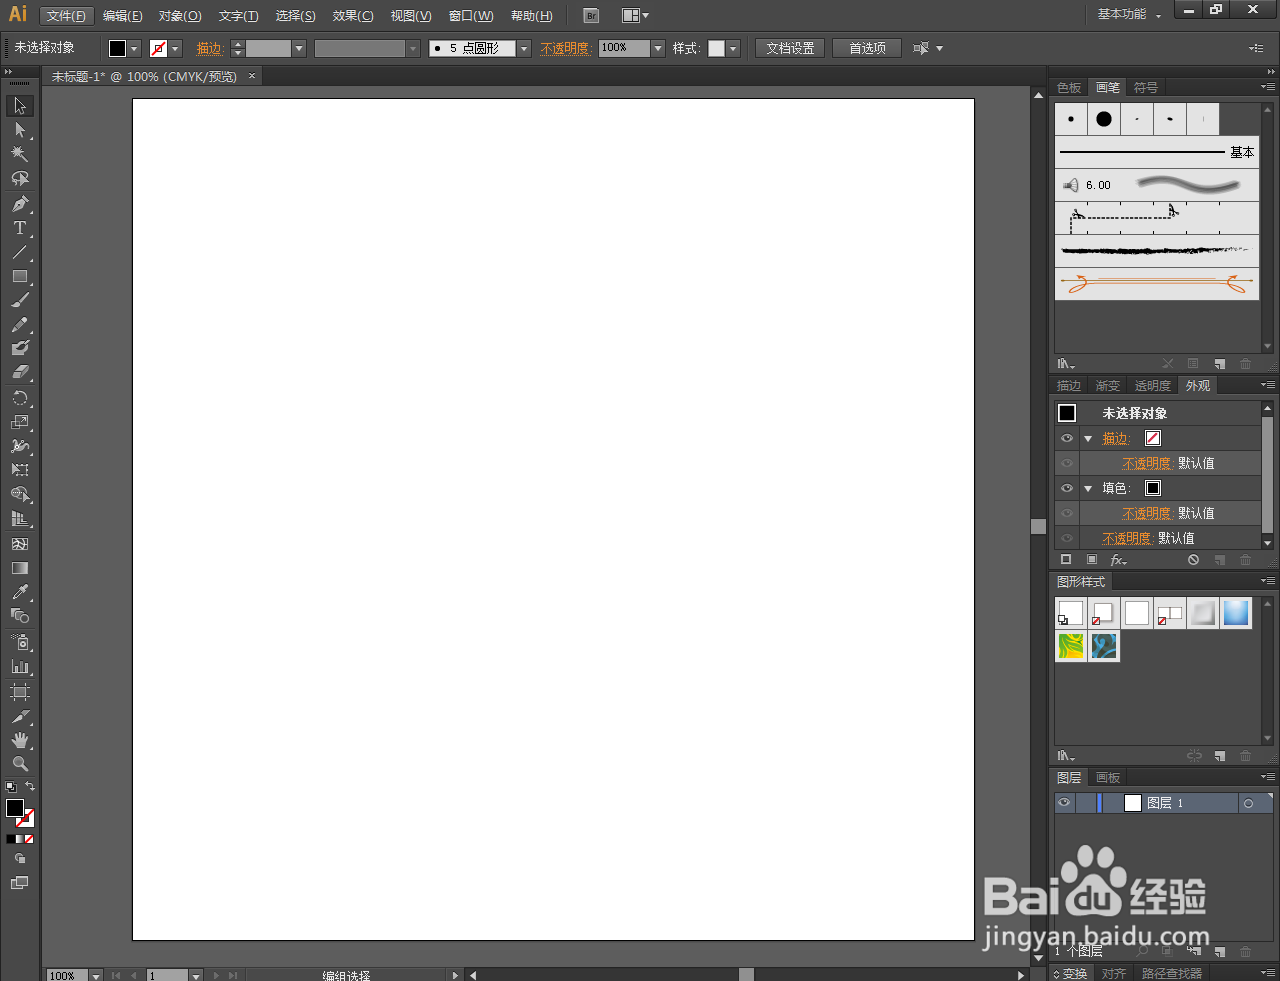
Task: Select the Zoom tool
Action: (x=20, y=764)
